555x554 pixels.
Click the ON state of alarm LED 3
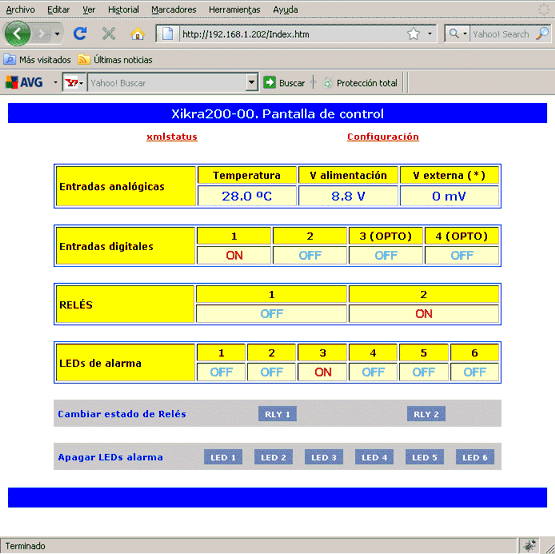pyautogui.click(x=323, y=372)
